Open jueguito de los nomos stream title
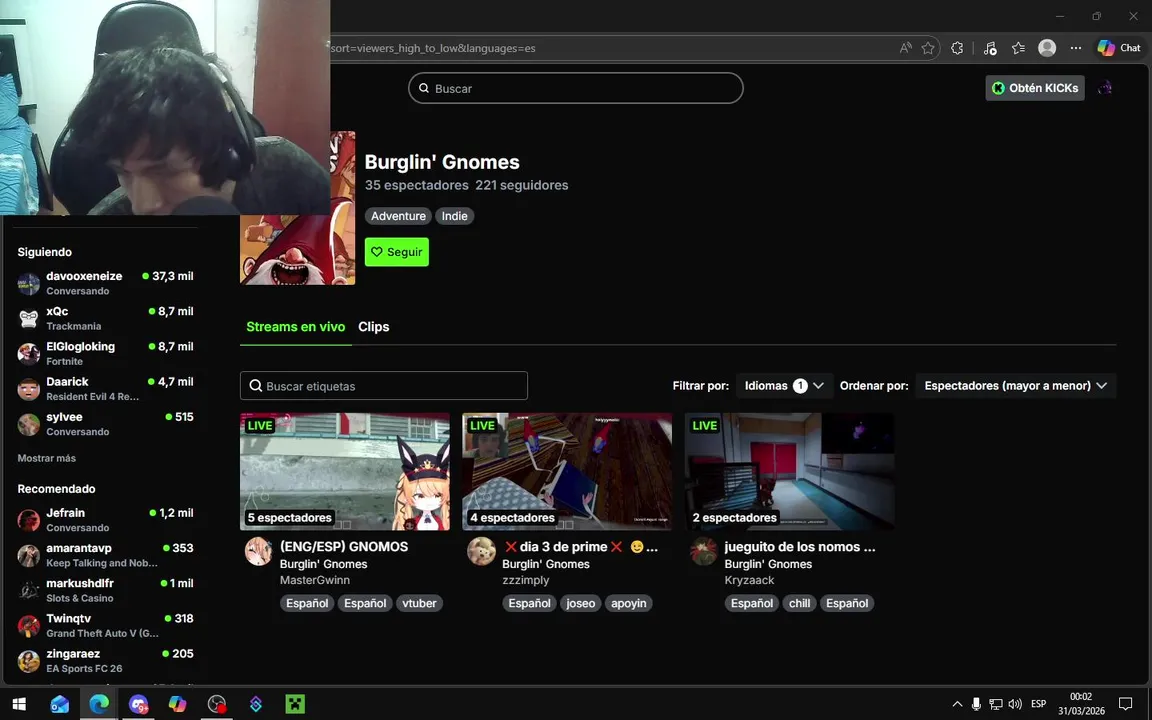Image resolution: width=1152 pixels, height=720 pixels. point(800,547)
